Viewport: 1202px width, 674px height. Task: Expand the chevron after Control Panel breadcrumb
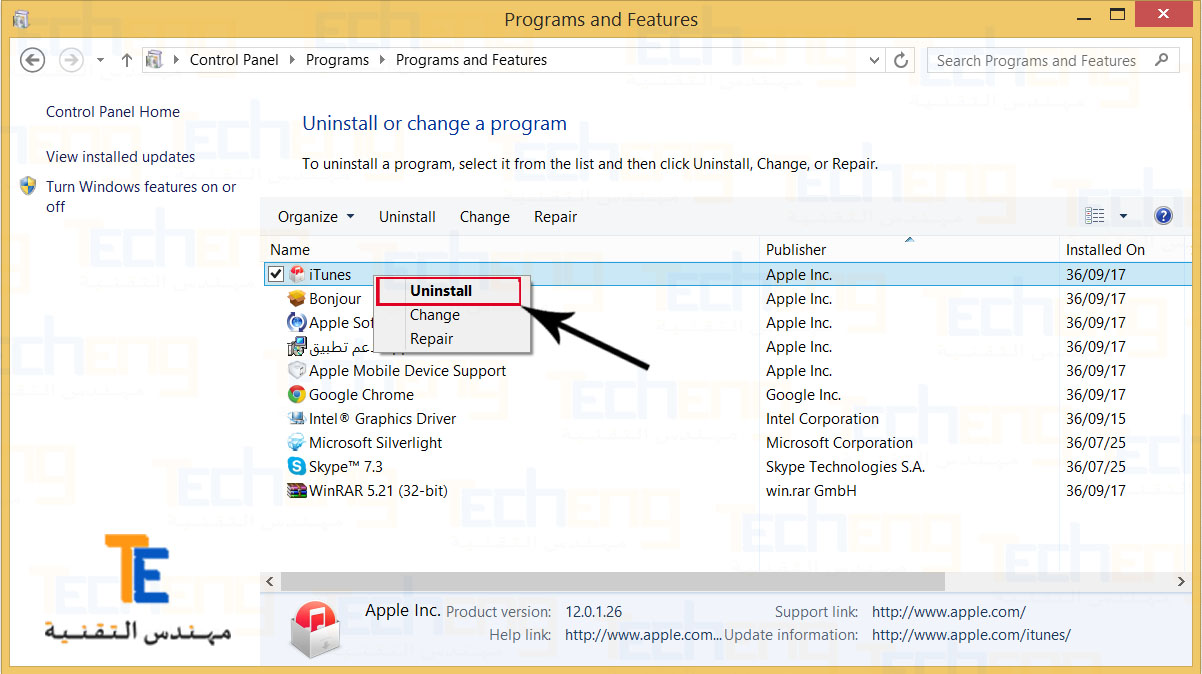point(293,60)
